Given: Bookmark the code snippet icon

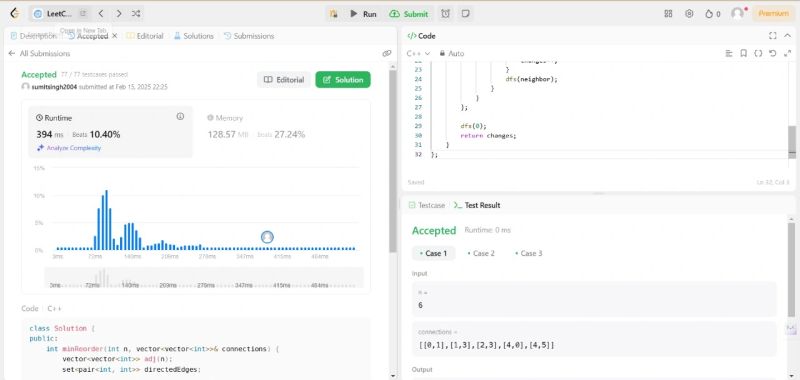Looking at the screenshot, I should click(x=743, y=53).
